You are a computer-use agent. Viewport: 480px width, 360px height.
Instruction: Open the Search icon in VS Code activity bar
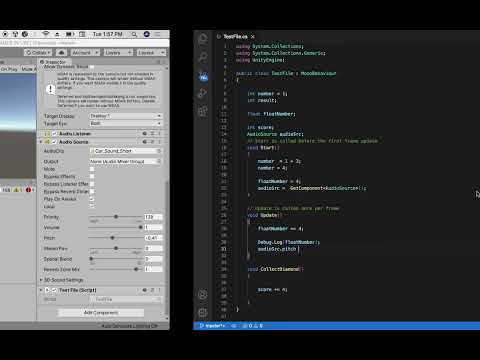coord(203,57)
